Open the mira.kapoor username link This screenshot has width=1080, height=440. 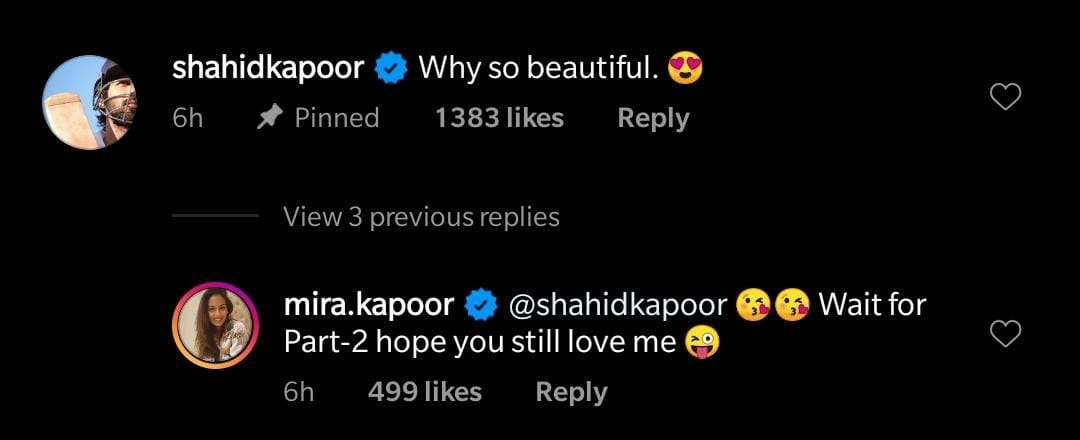[370, 304]
